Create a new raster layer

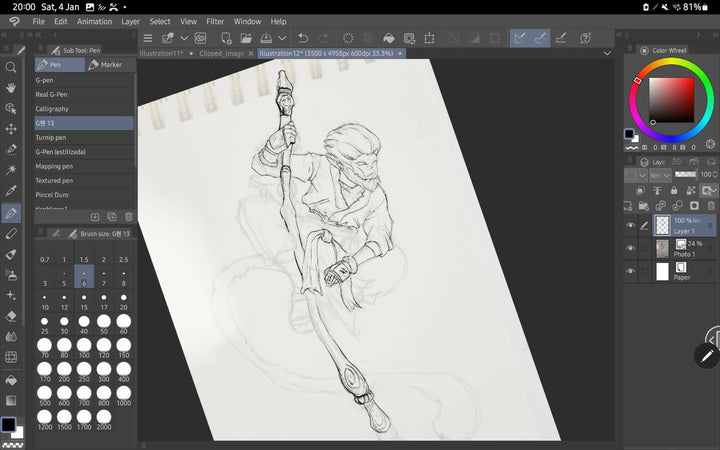point(628,206)
